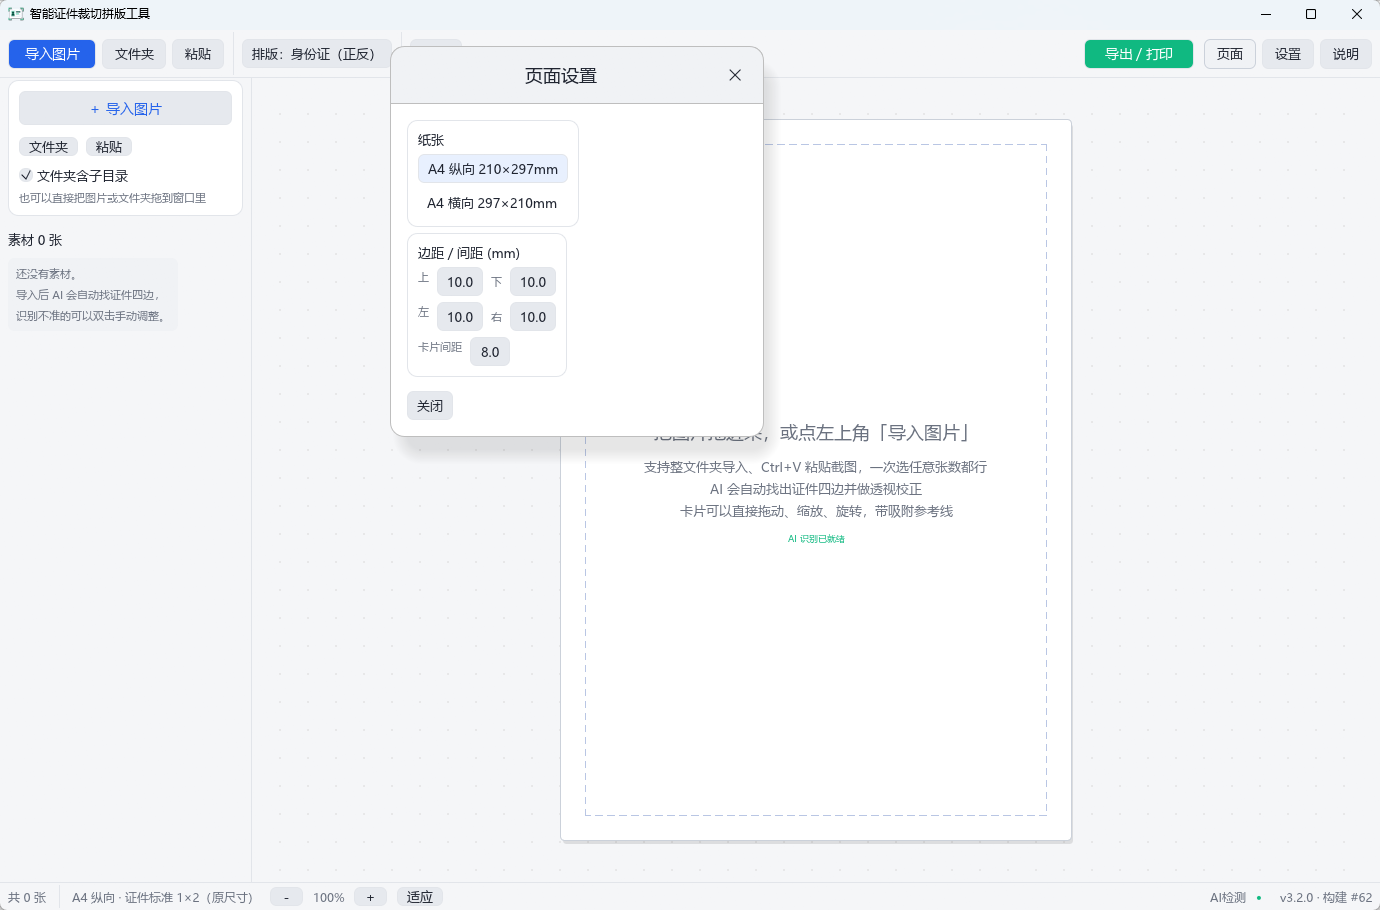The width and height of the screenshot is (1380, 910).
Task: Click the 关闭 button in dialog
Action: (x=430, y=406)
